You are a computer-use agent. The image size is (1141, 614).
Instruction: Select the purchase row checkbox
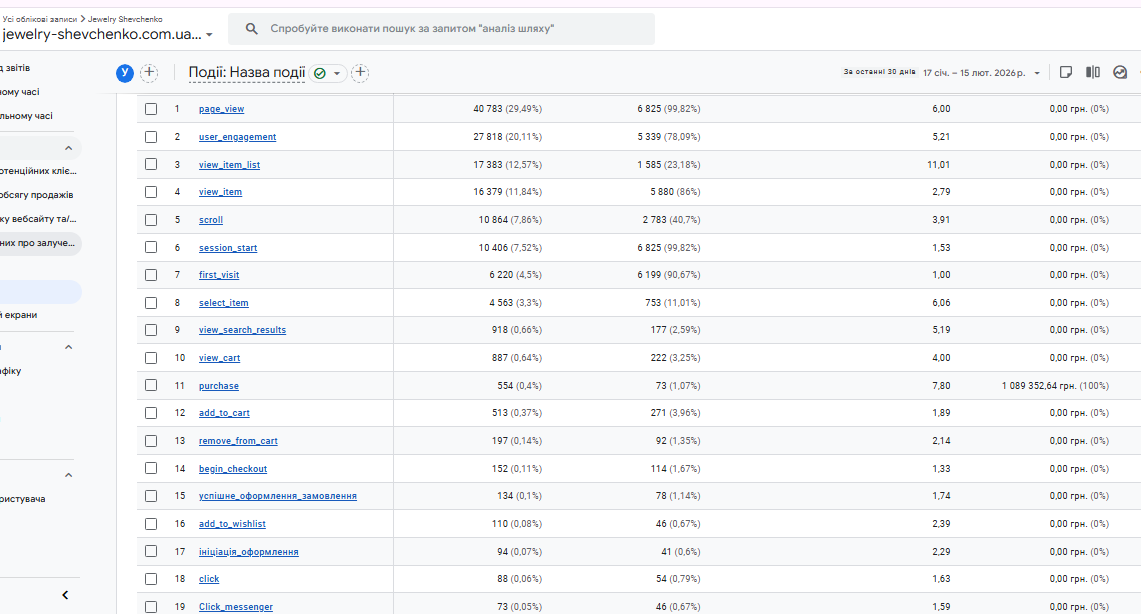[x=151, y=385]
